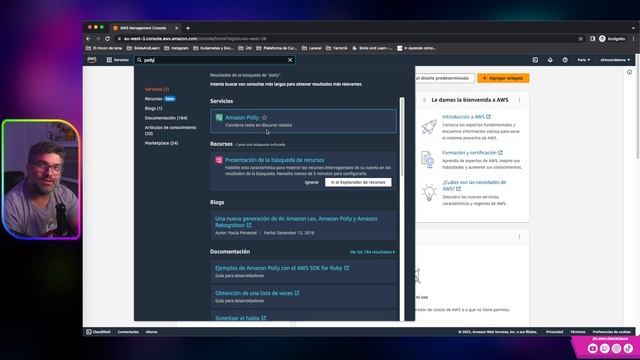
Task: Select Artículos de conocimiento filter
Action: (170, 130)
